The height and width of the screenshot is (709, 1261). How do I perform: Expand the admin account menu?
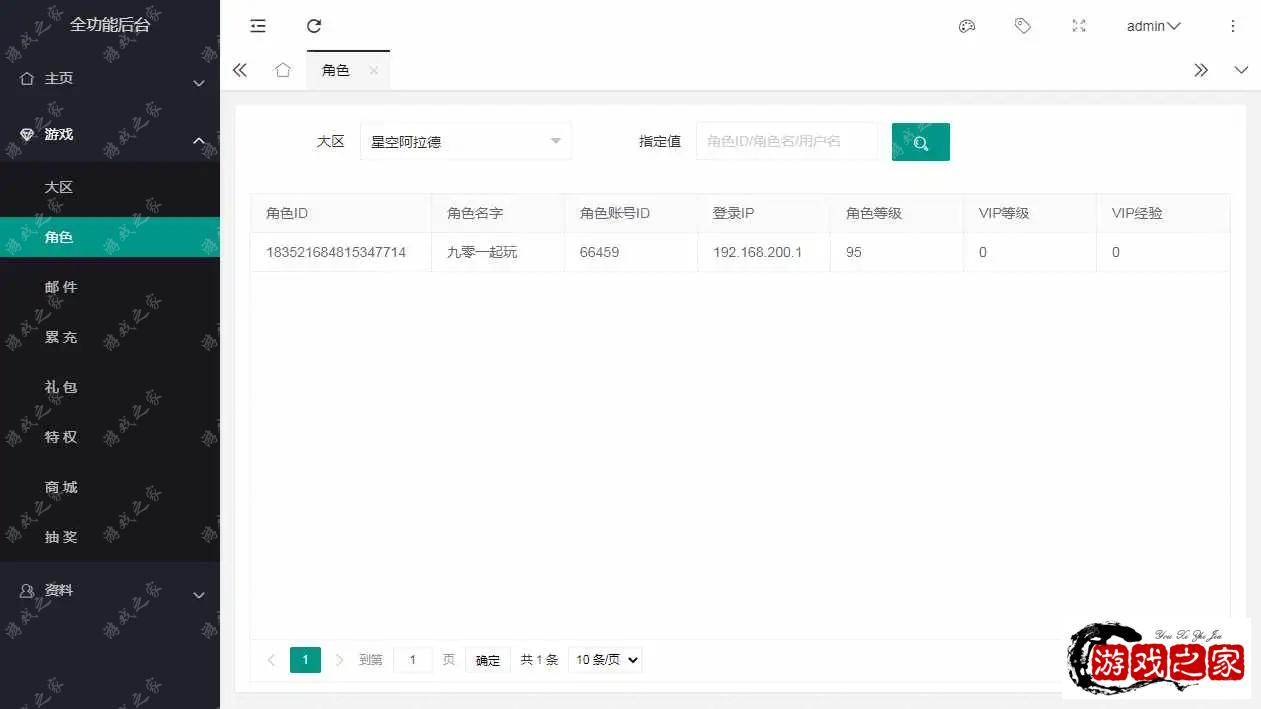(x=1152, y=26)
